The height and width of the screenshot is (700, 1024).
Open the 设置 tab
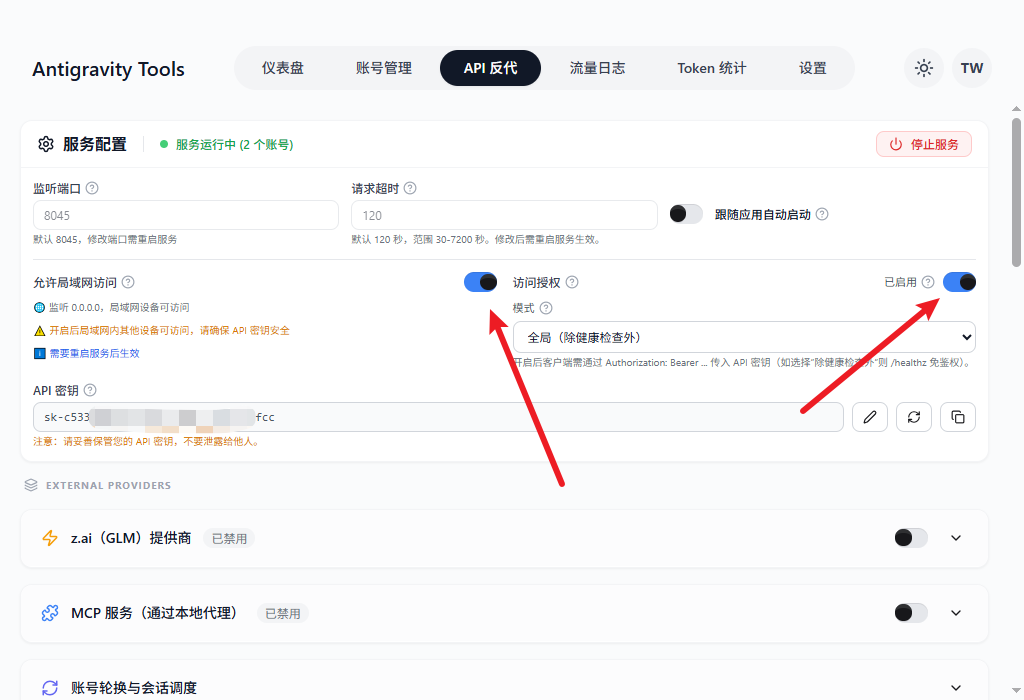click(812, 68)
